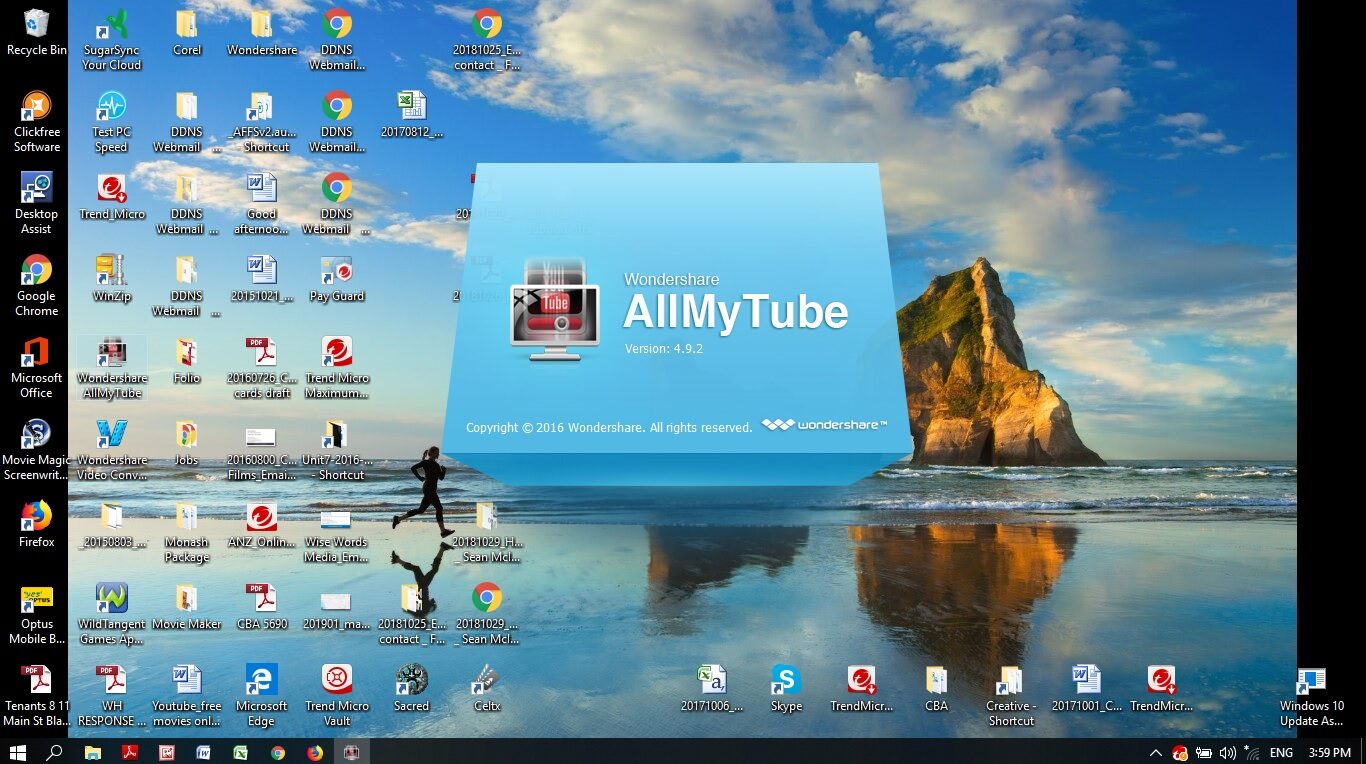
Task: Open the Windows Start menu
Action: [x=17, y=752]
